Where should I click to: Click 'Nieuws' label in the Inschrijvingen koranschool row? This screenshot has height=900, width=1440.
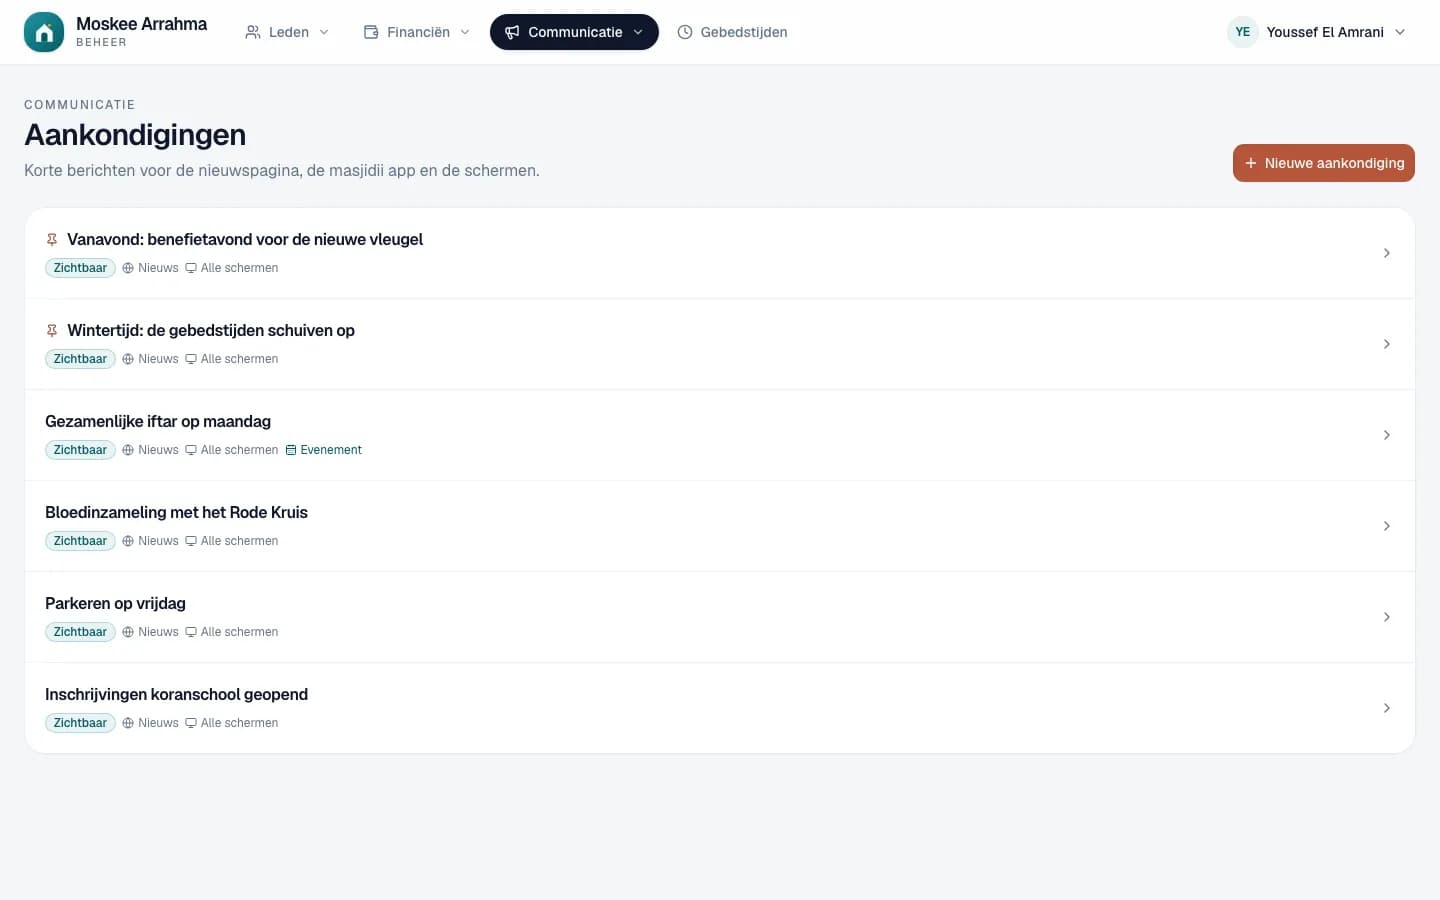(158, 723)
